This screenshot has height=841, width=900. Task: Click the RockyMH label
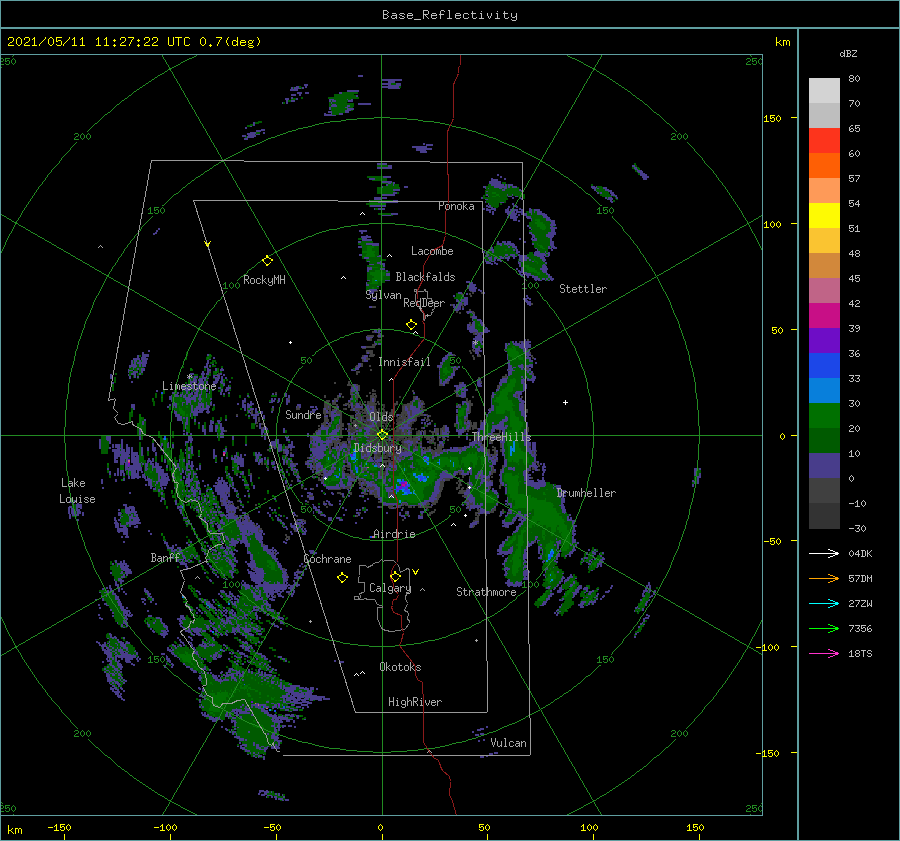coord(264,280)
